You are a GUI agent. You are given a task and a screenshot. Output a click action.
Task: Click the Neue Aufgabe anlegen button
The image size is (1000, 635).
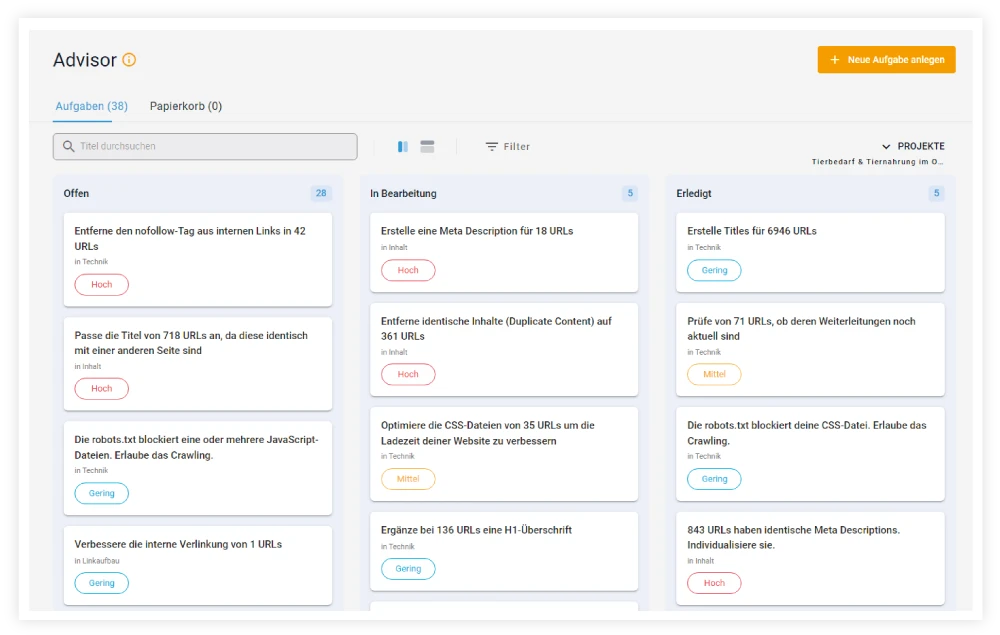click(886, 59)
